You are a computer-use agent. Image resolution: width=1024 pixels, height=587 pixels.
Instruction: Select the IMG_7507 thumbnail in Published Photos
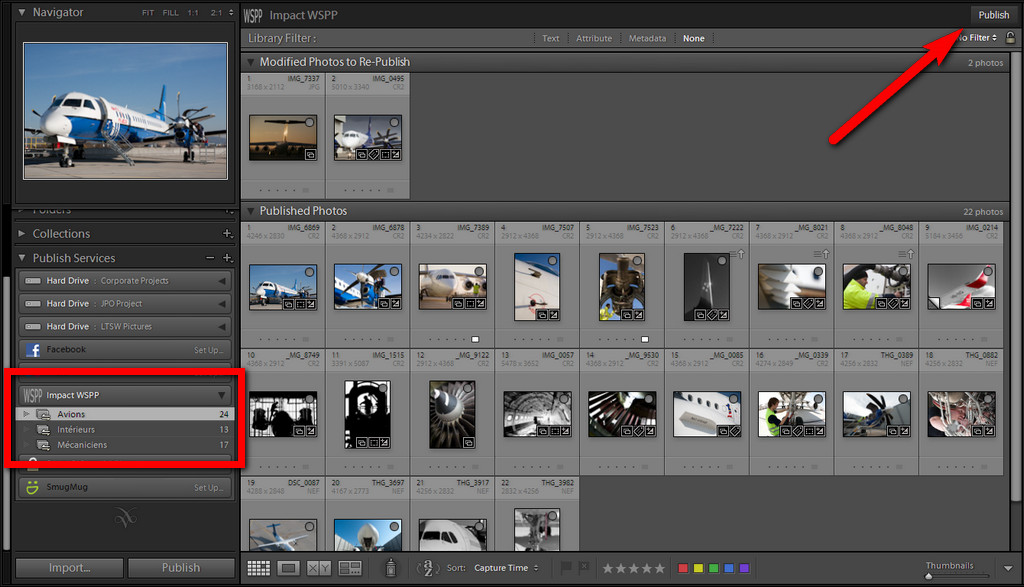tap(537, 287)
